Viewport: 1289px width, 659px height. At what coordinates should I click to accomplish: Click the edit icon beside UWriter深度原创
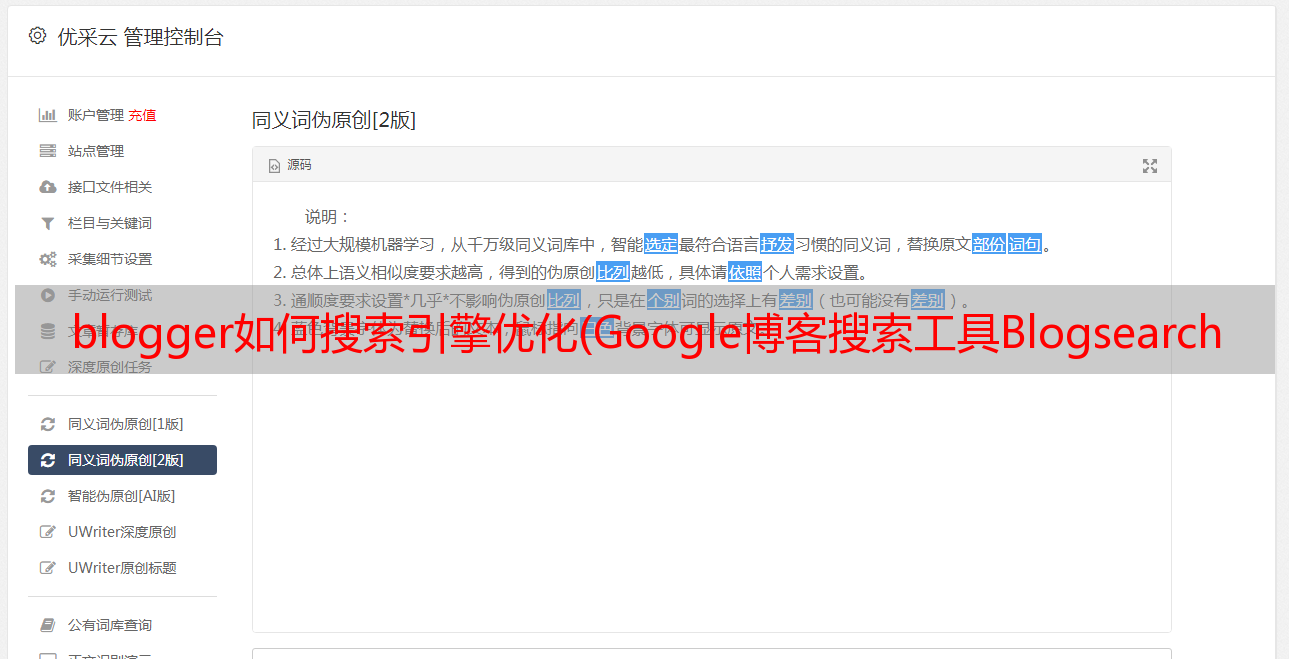[47, 532]
